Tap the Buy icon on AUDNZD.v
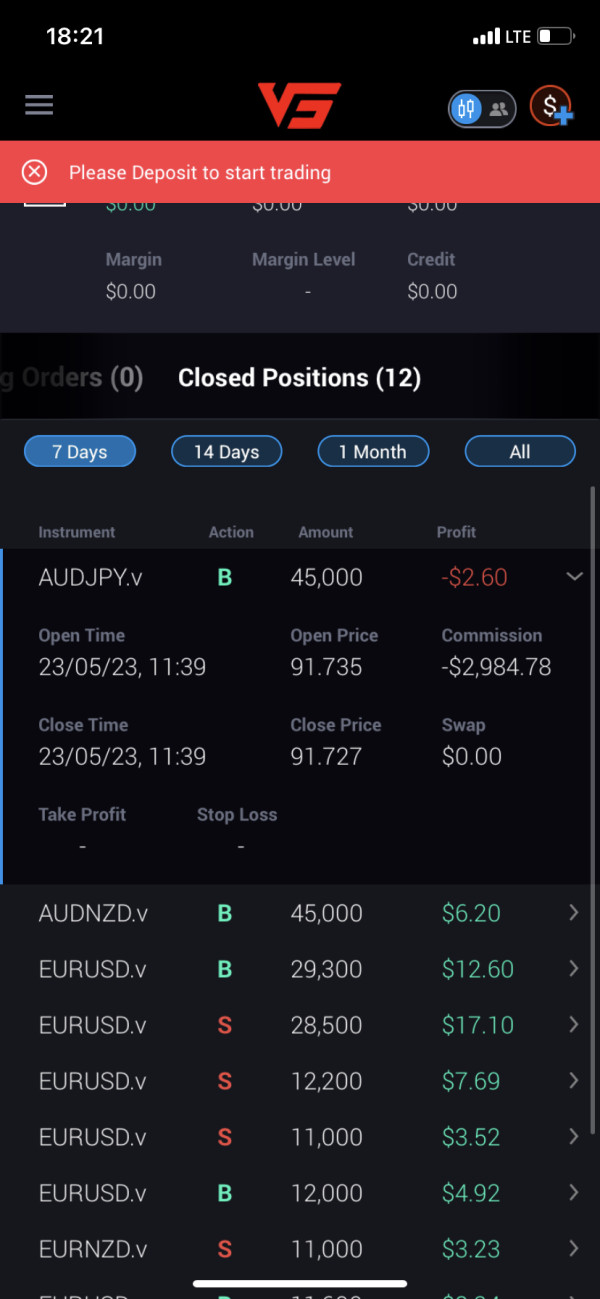This screenshot has height=1299, width=600. tap(225, 913)
